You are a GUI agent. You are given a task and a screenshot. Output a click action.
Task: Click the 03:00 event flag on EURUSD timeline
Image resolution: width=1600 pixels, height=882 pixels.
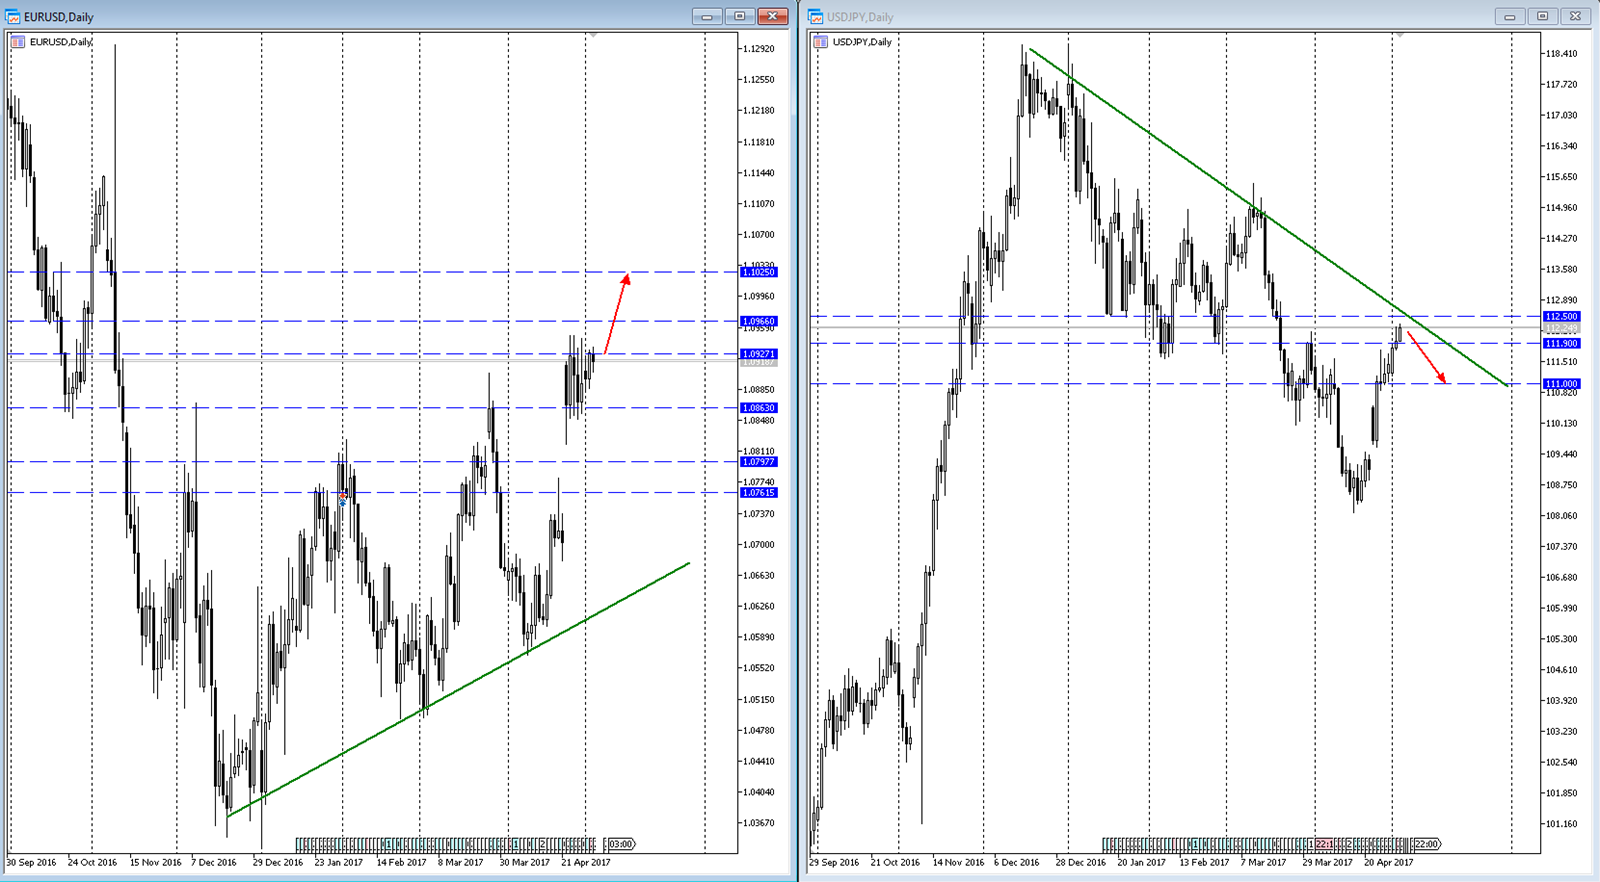tap(621, 844)
